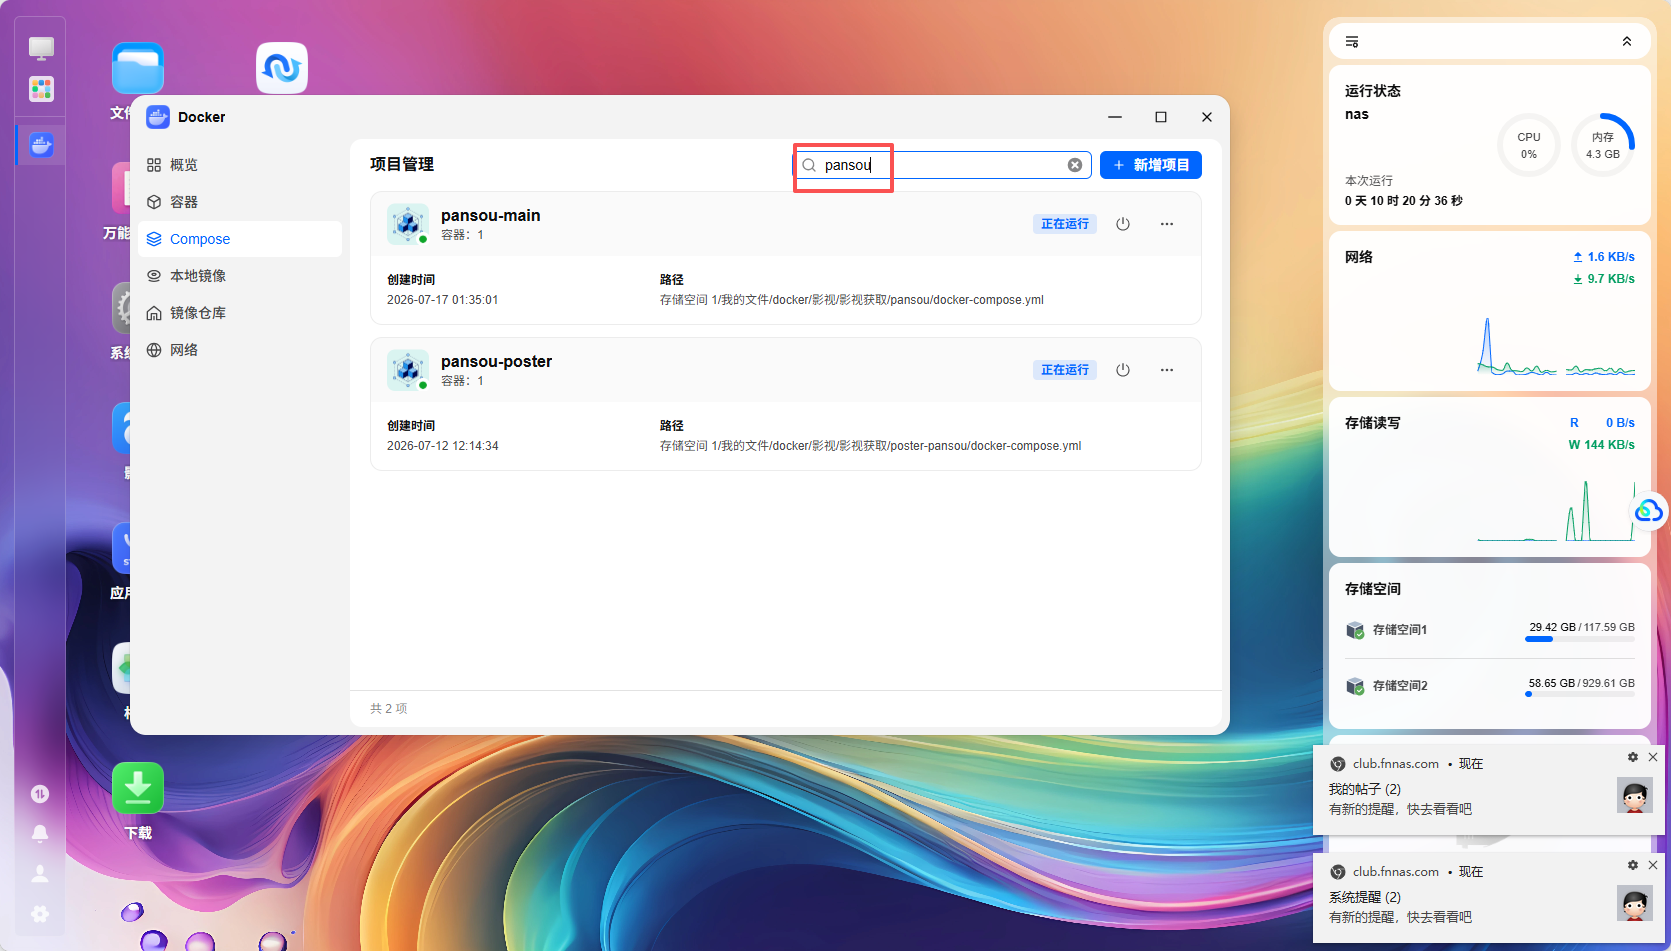Open 存储空间2 storage entry
Screen dimensions: 1671x951
(1490, 686)
